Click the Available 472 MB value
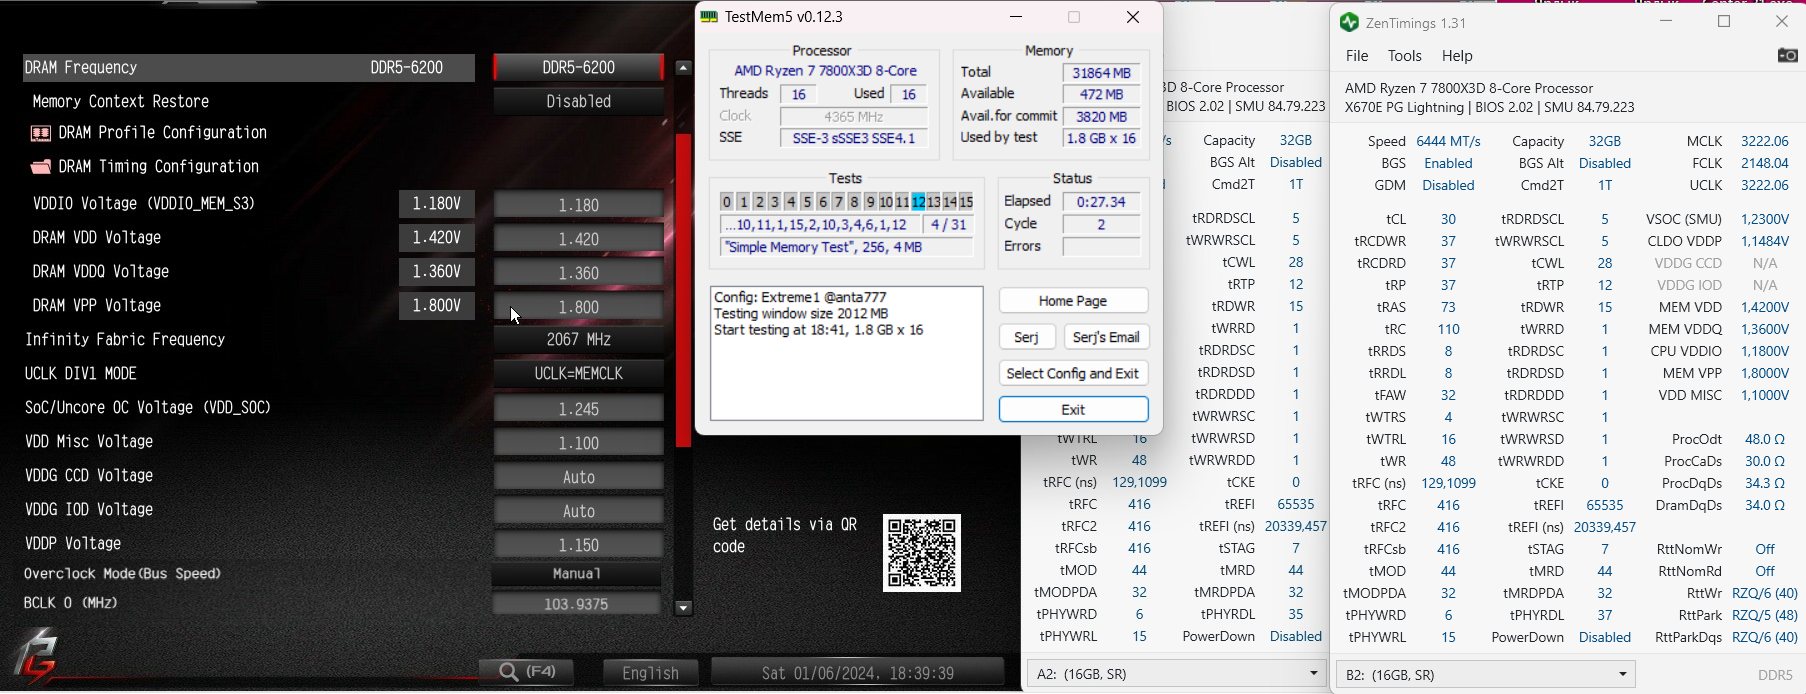The height and width of the screenshot is (694, 1806). (1101, 94)
